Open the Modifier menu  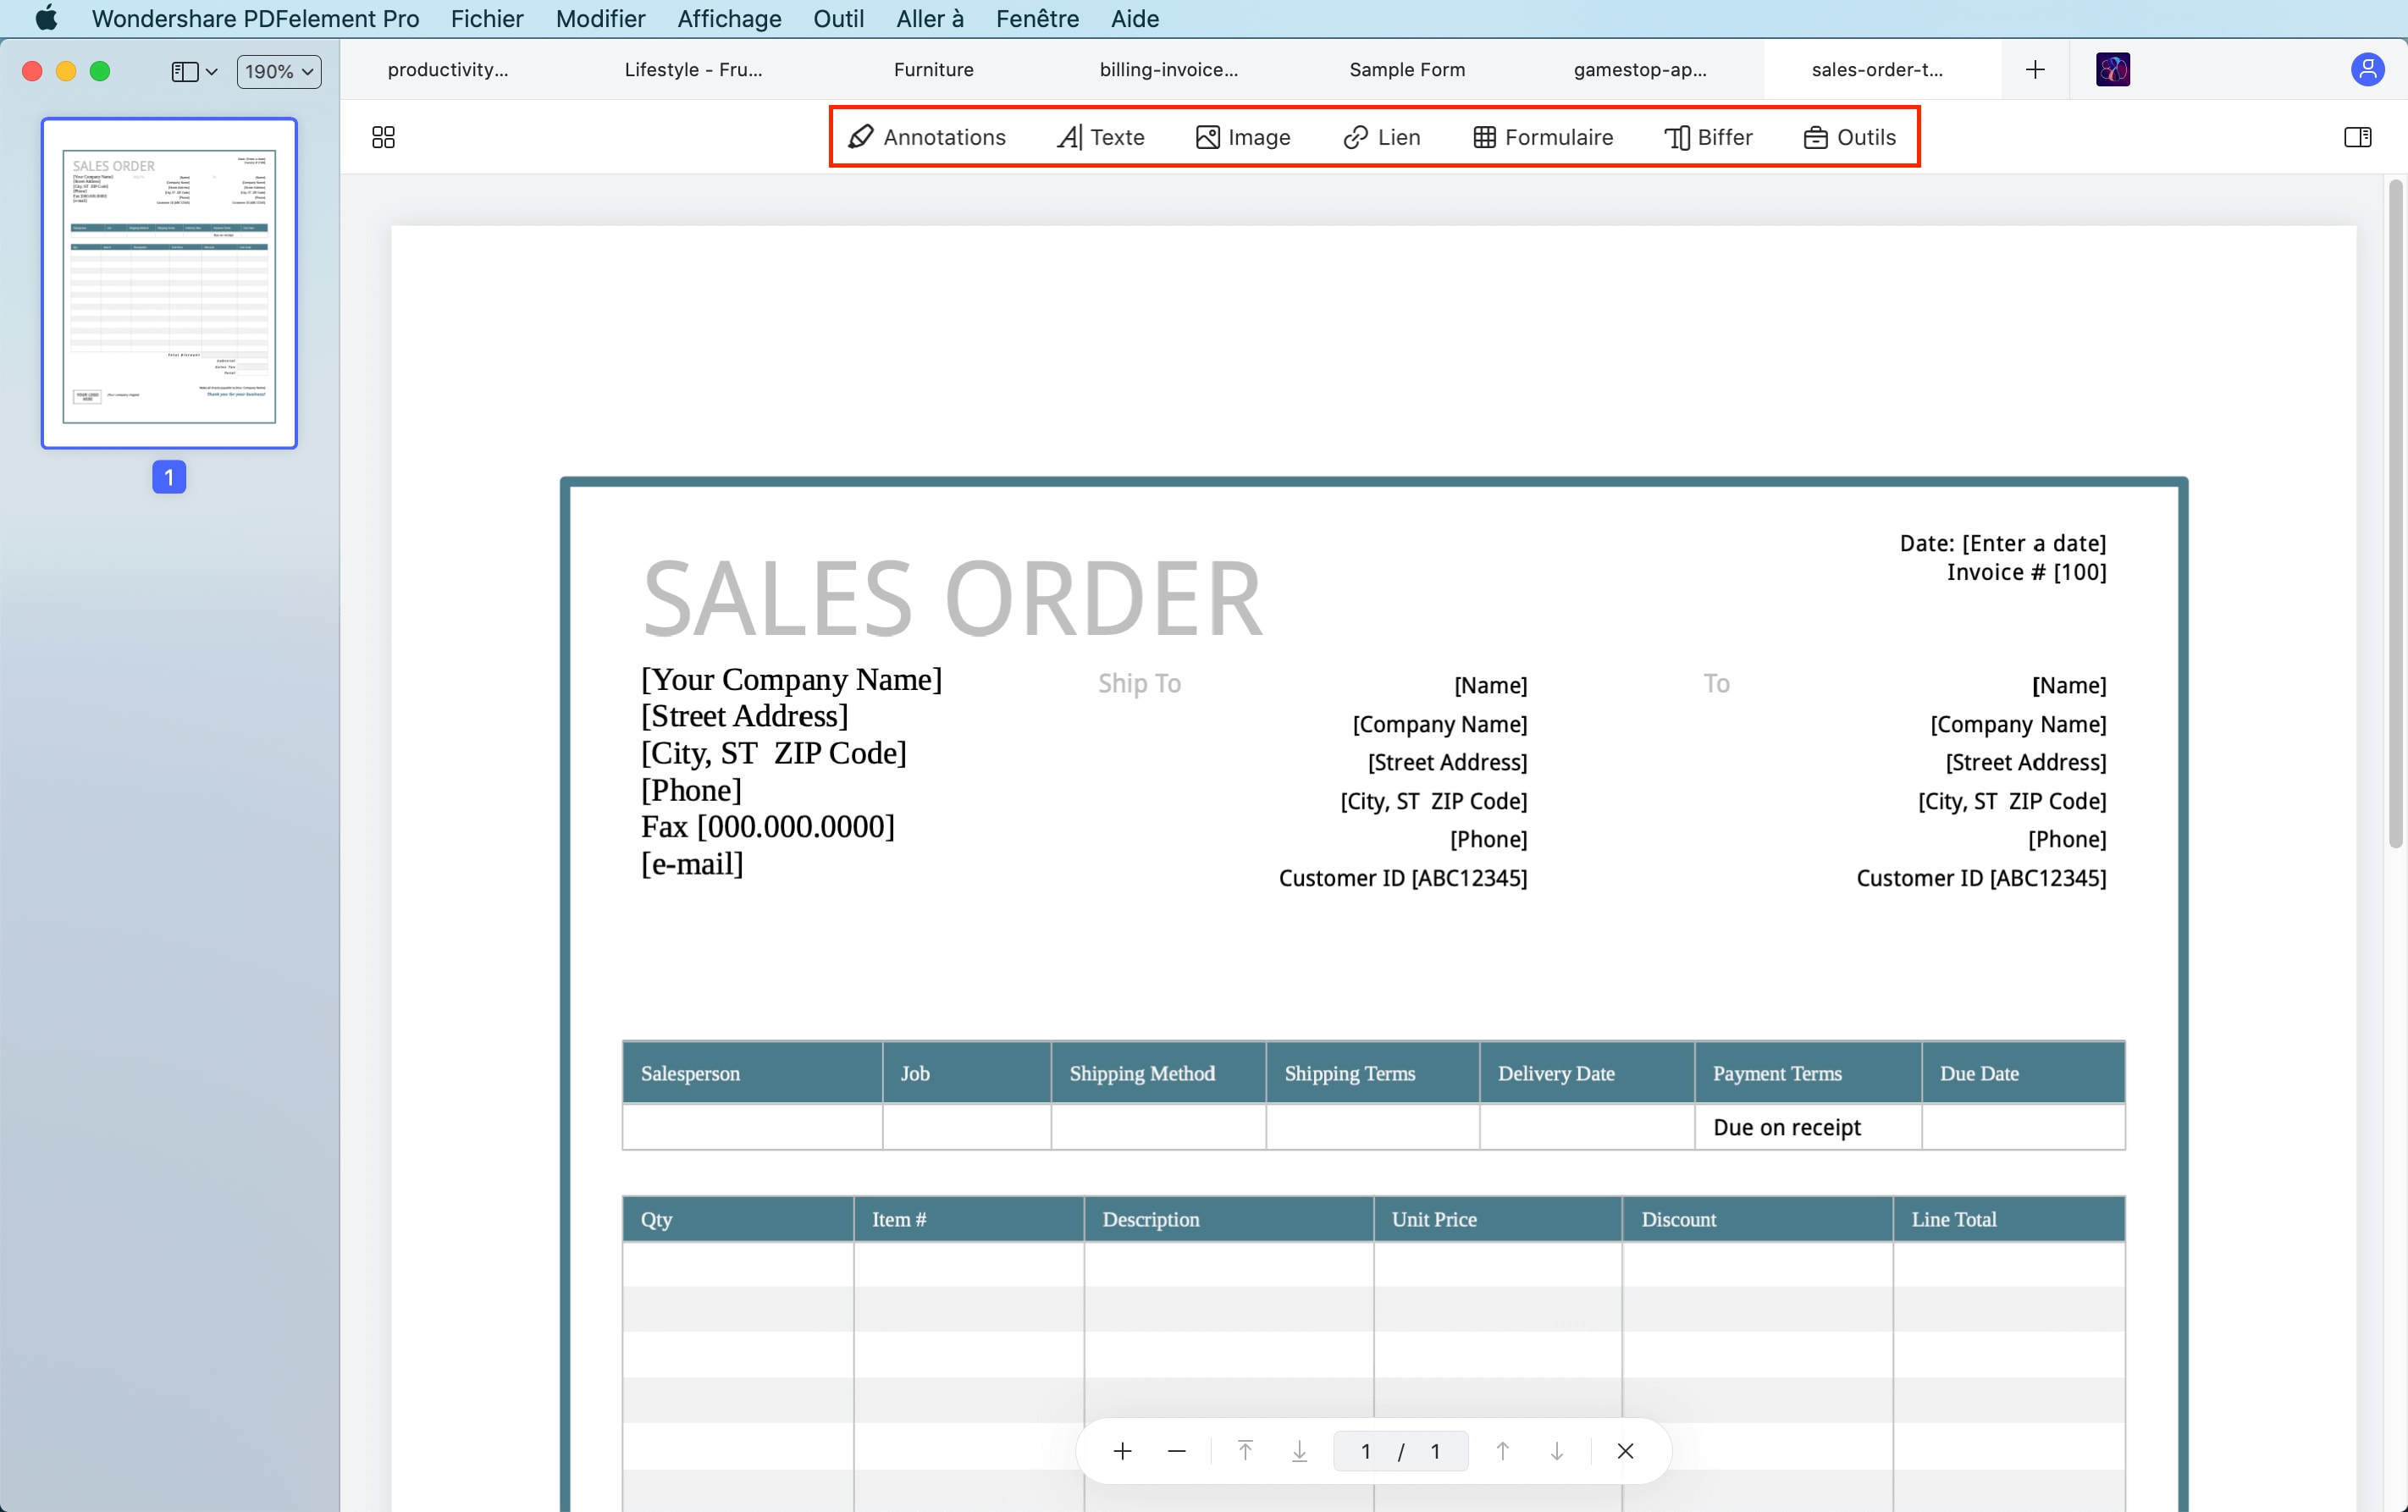click(600, 19)
